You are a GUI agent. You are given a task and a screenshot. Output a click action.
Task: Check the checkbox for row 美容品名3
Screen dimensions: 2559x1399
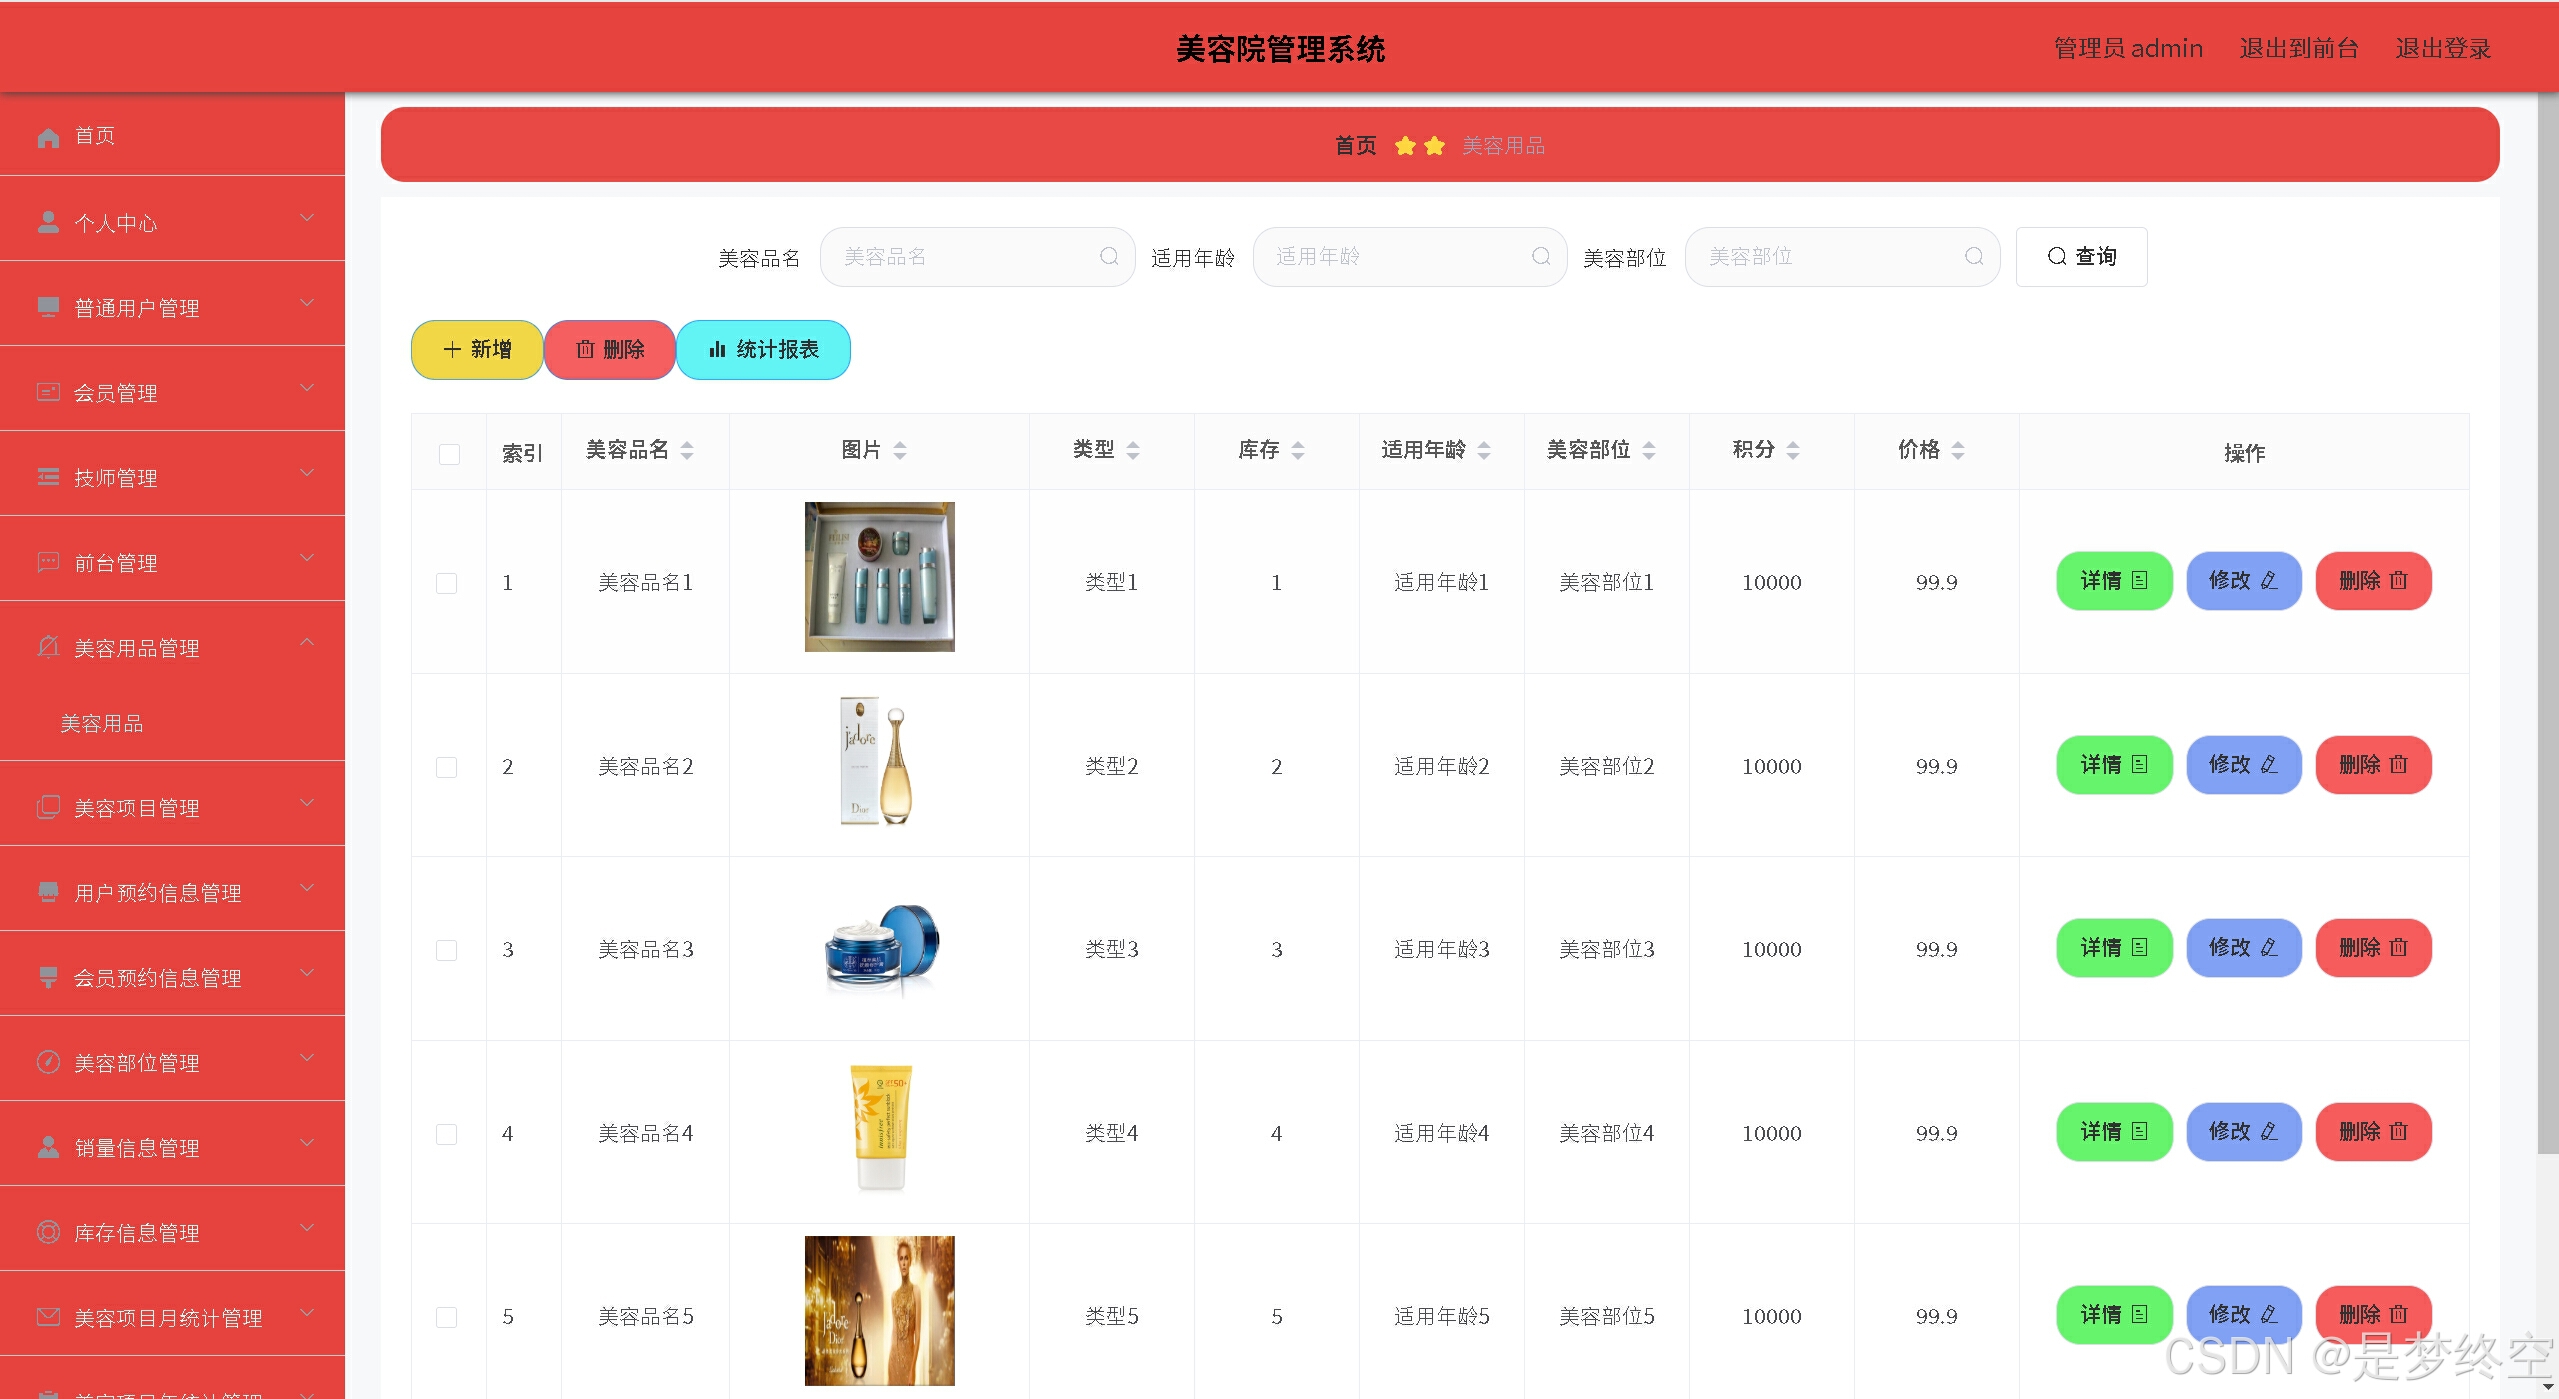447,950
